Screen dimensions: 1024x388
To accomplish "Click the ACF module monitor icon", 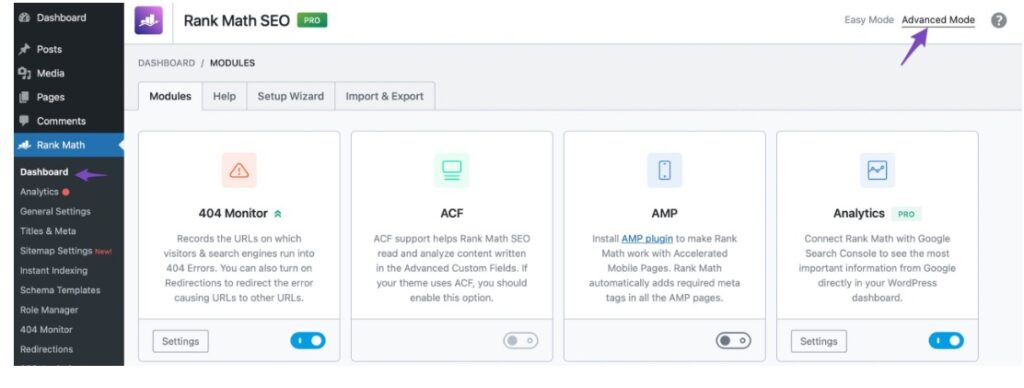I will tap(452, 170).
